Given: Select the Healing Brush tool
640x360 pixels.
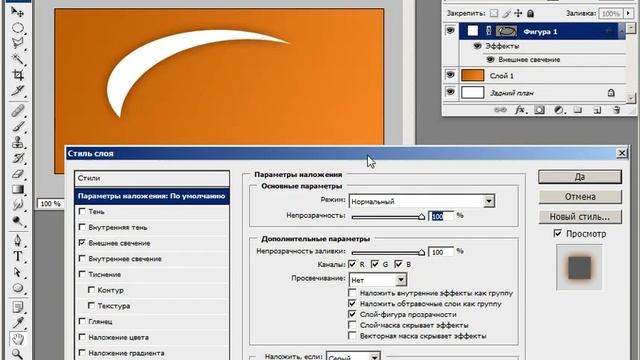Looking at the screenshot, I should [x=18, y=111].
